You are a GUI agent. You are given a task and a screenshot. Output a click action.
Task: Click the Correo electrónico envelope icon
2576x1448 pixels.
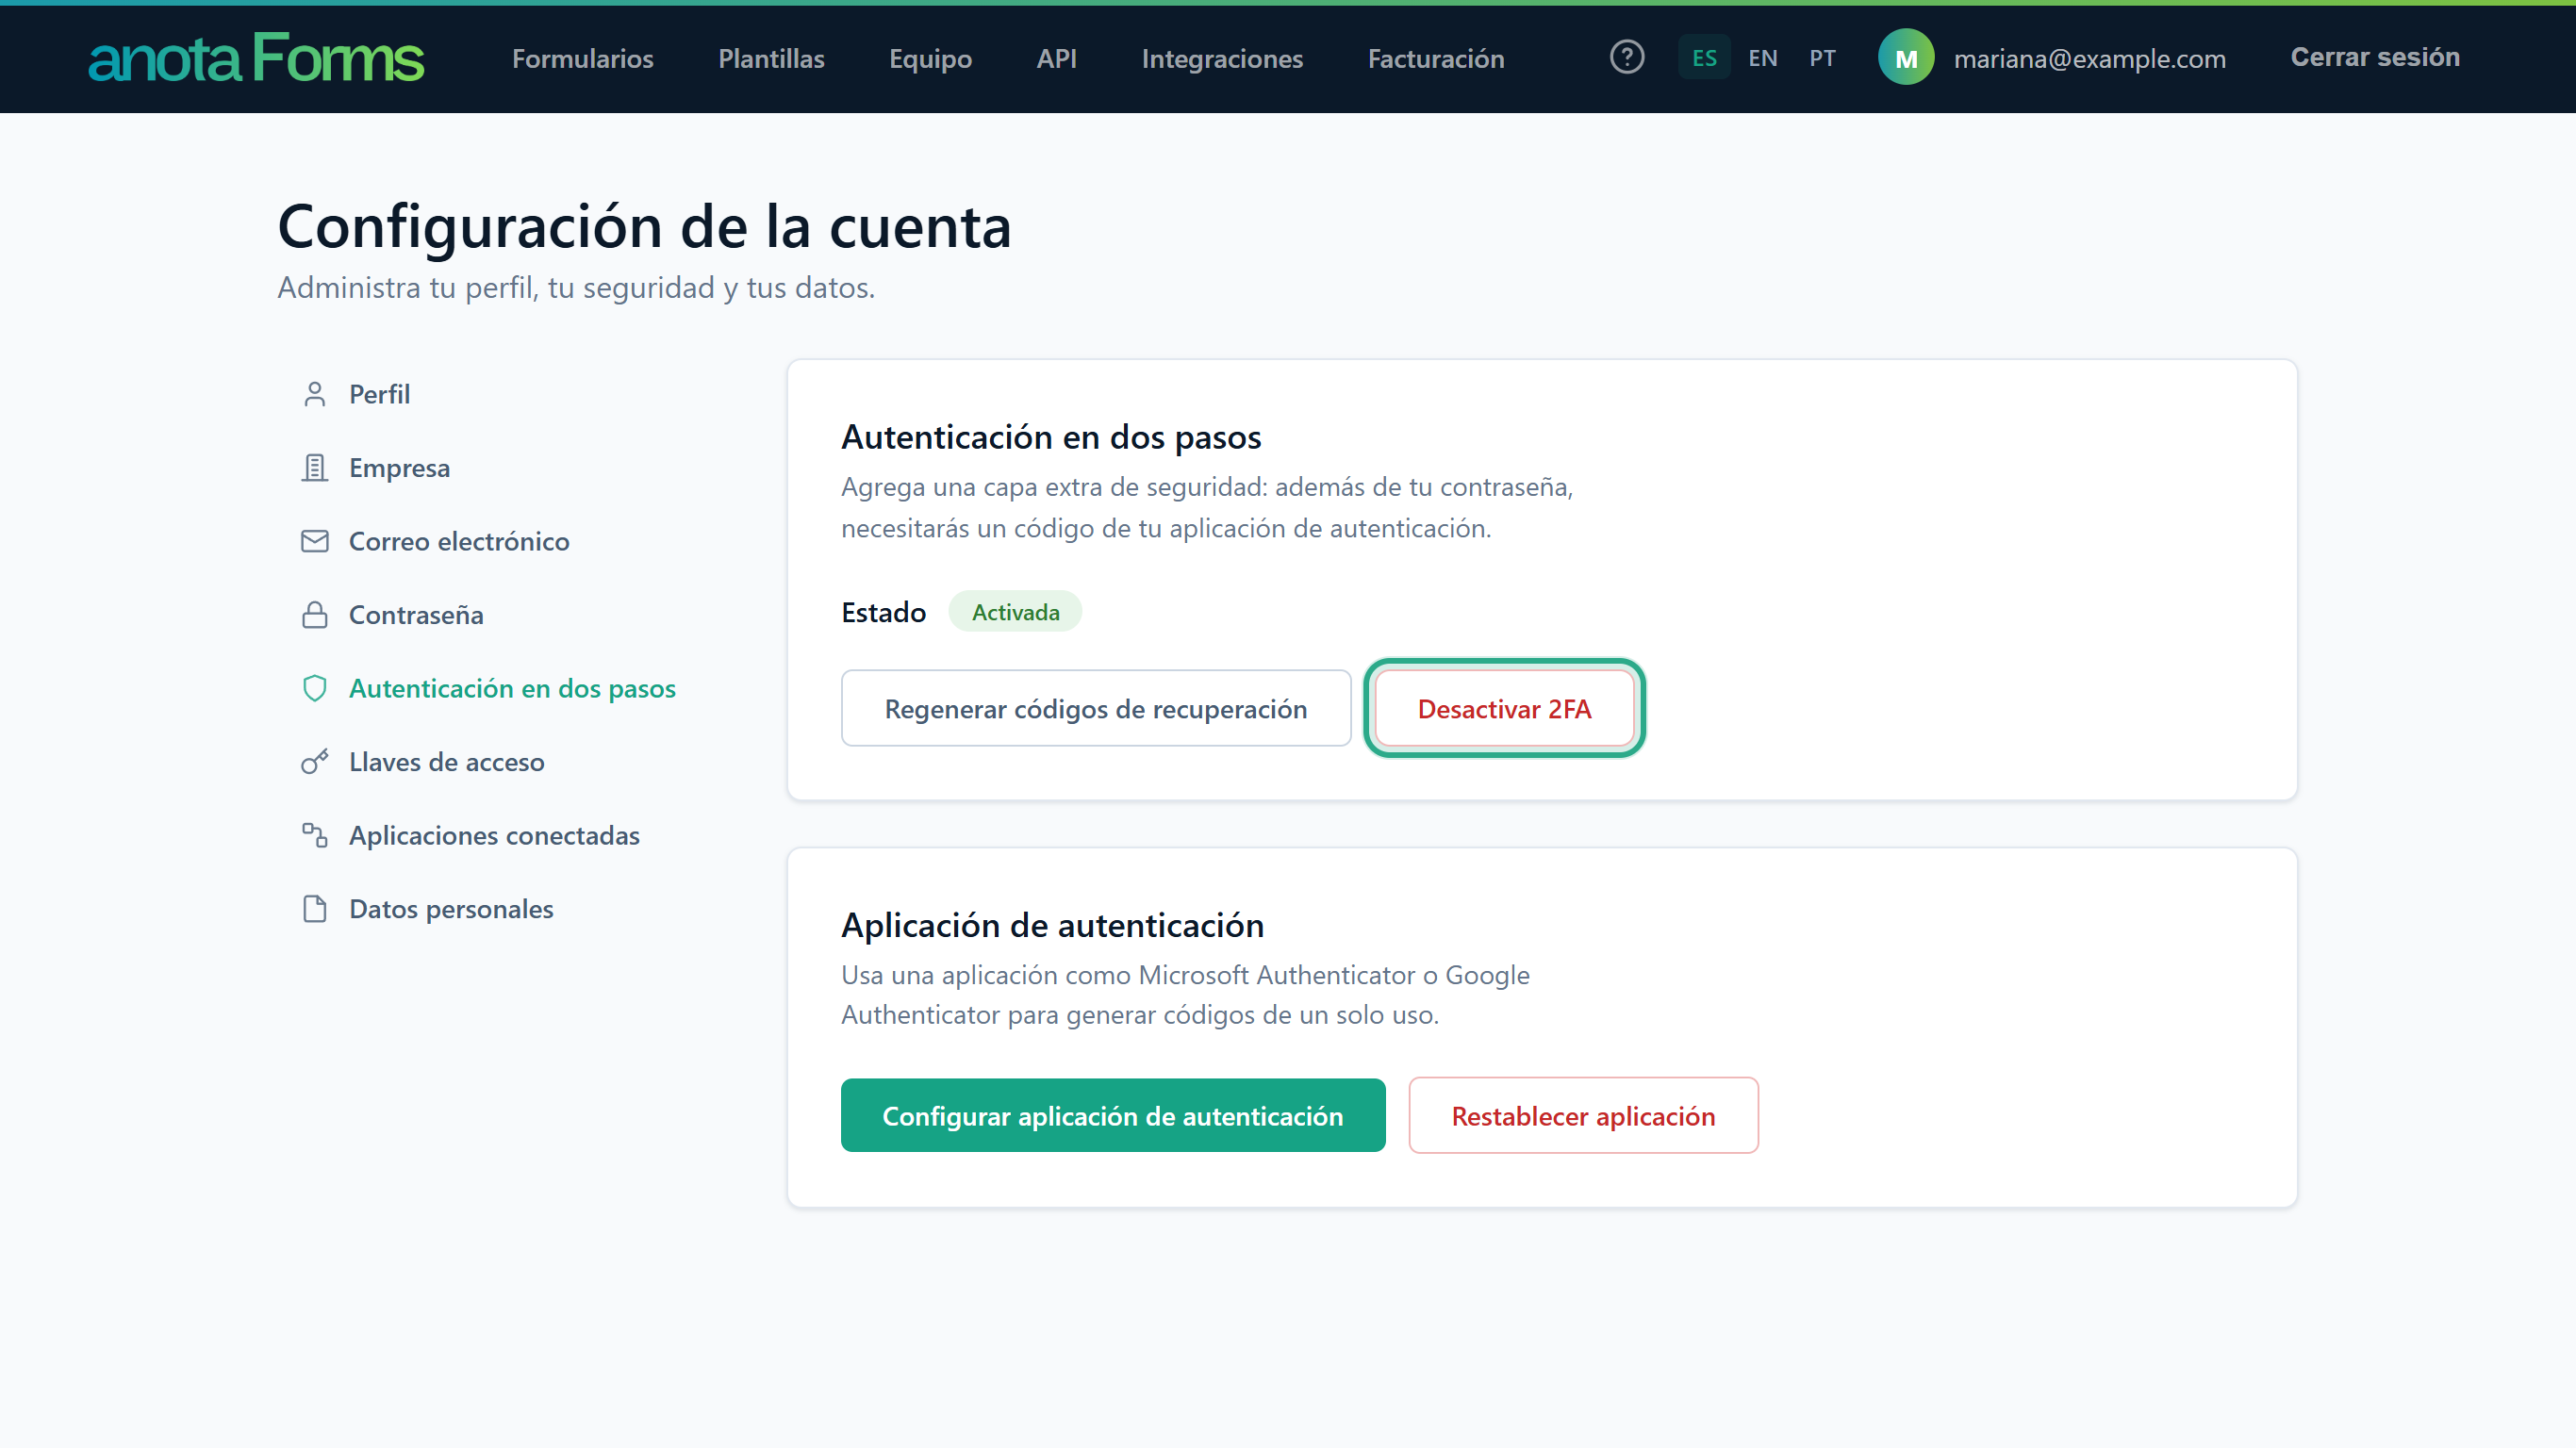coord(315,541)
